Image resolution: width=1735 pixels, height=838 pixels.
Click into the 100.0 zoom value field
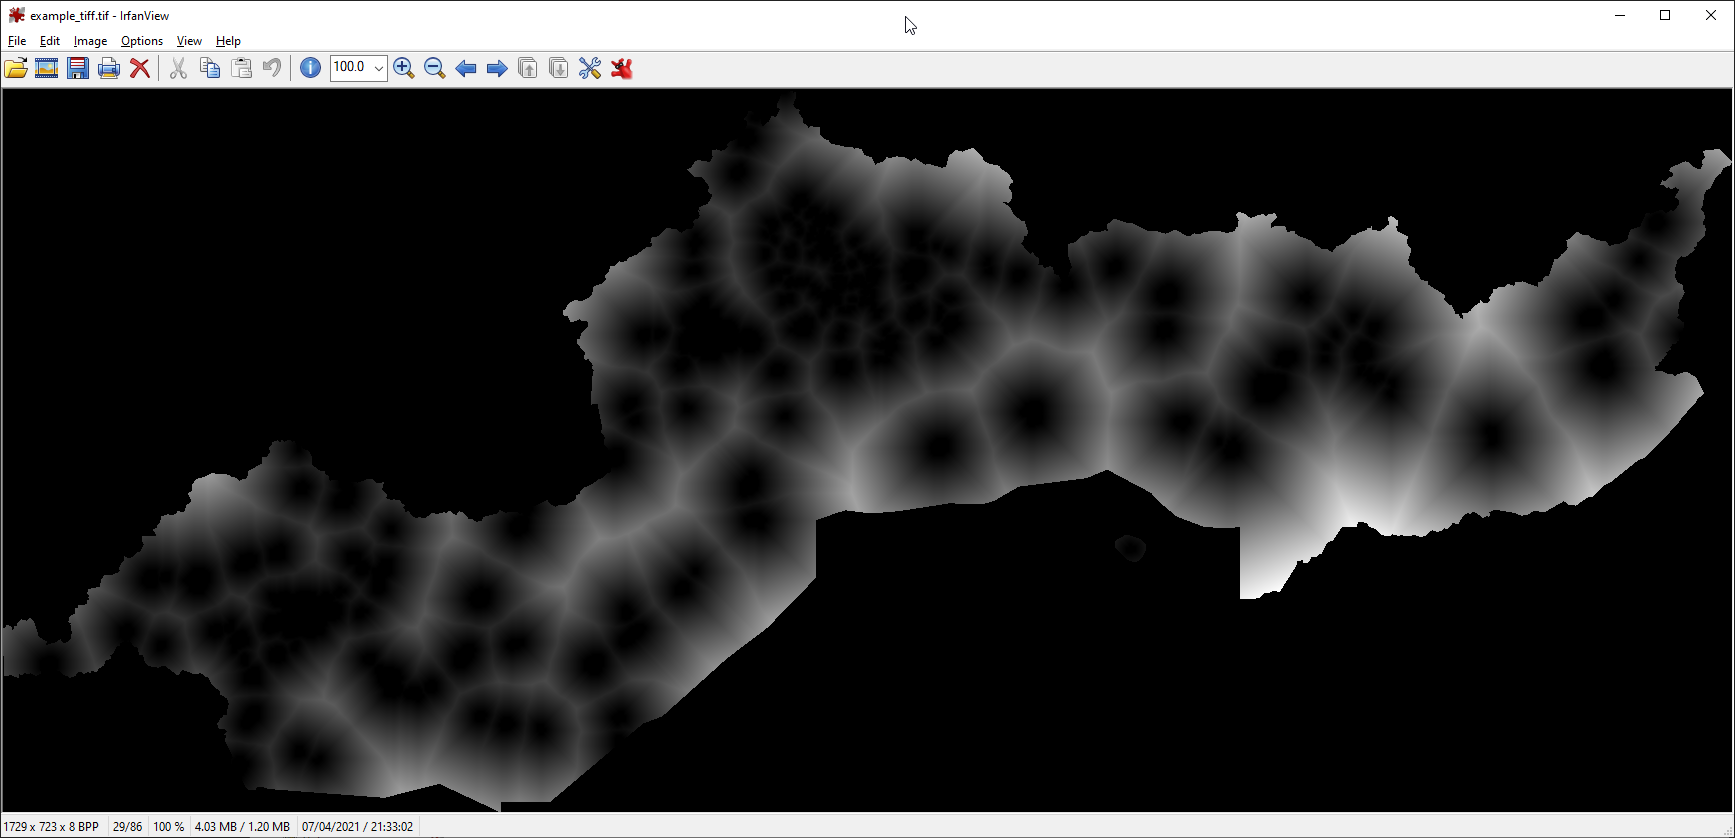pos(350,68)
